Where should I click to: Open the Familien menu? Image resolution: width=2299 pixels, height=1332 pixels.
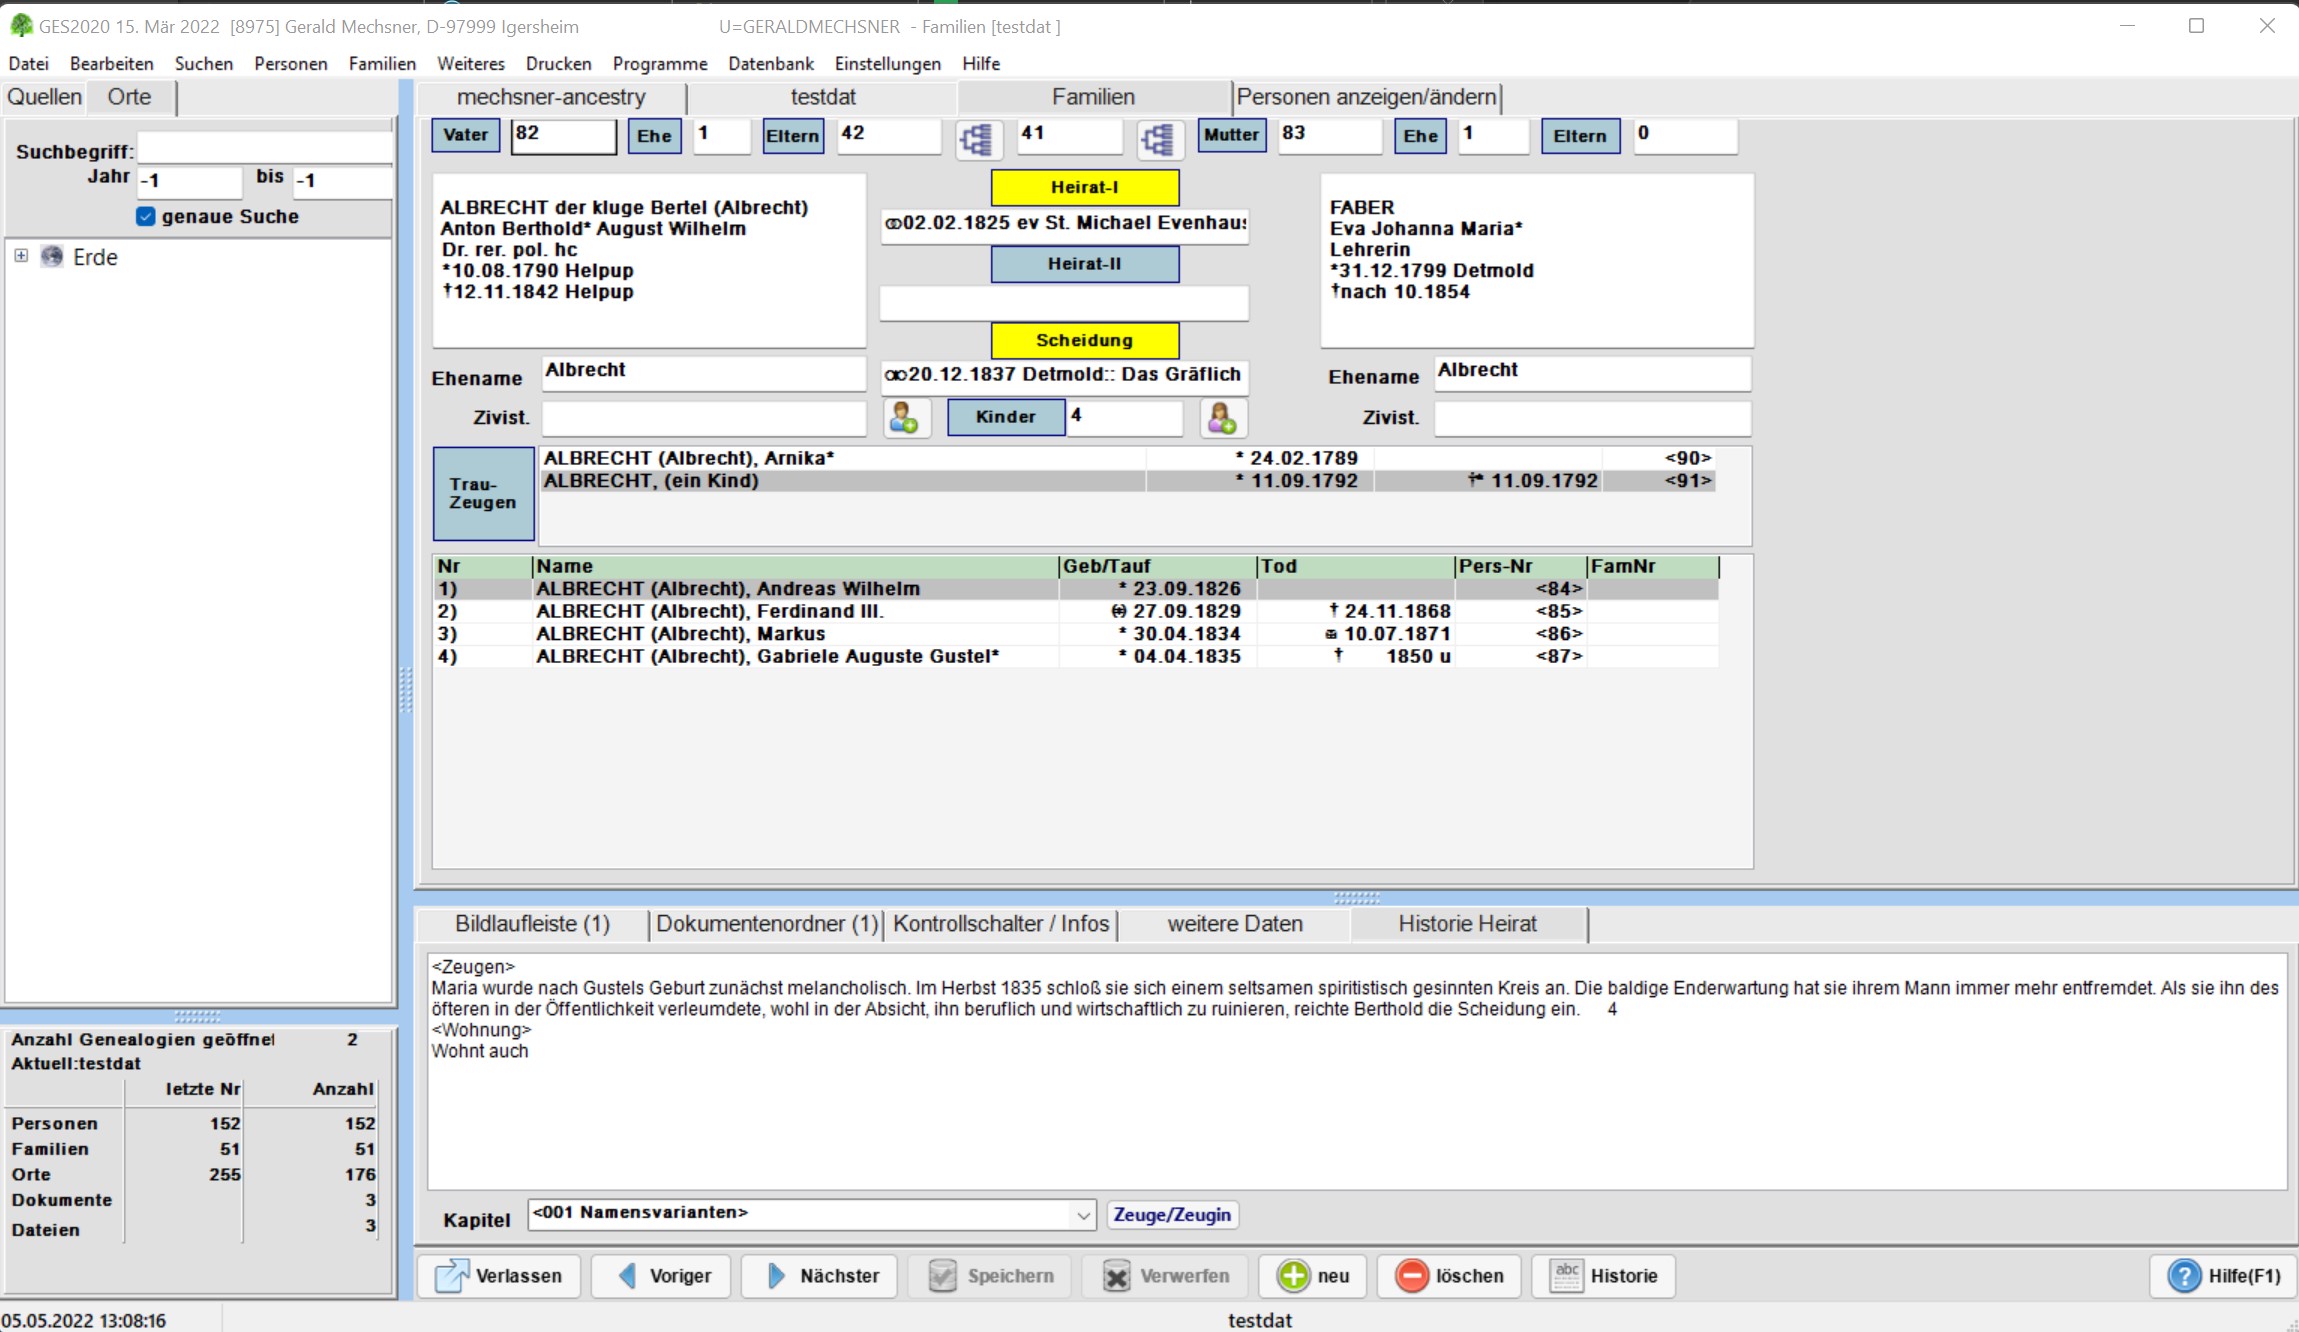[x=383, y=63]
